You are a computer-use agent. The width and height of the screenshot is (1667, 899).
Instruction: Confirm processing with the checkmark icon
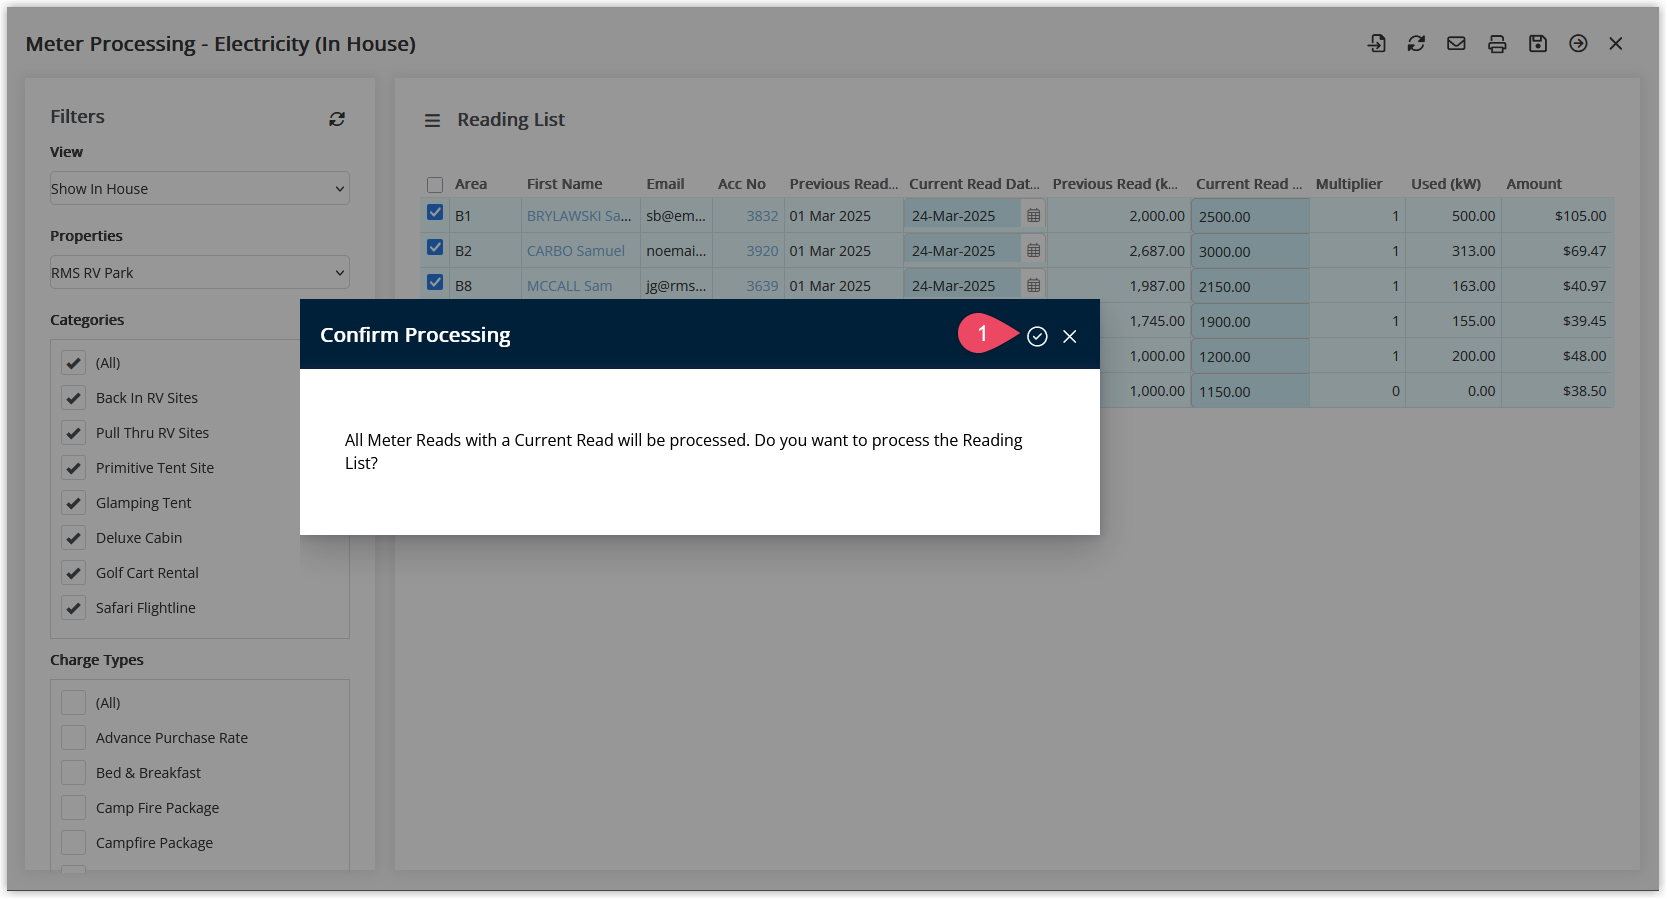pyautogui.click(x=1037, y=336)
